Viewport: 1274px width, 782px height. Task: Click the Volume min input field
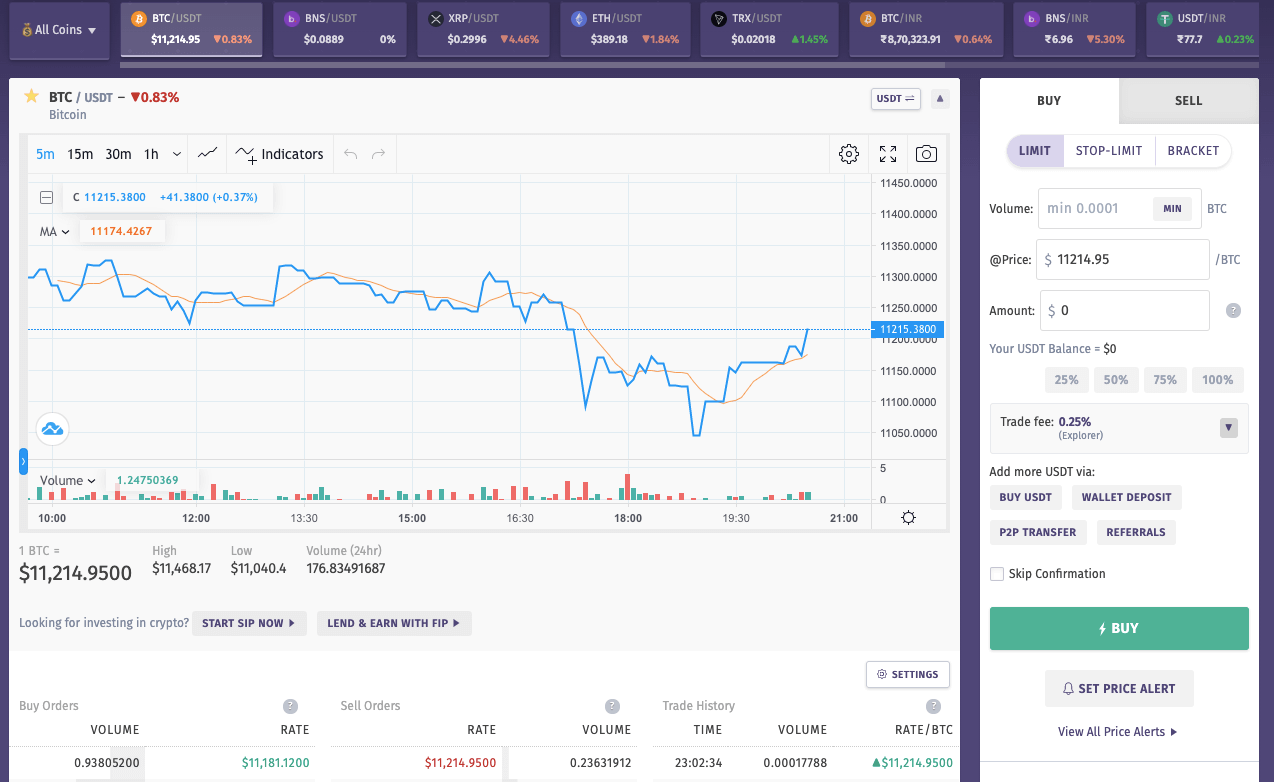tap(1095, 209)
